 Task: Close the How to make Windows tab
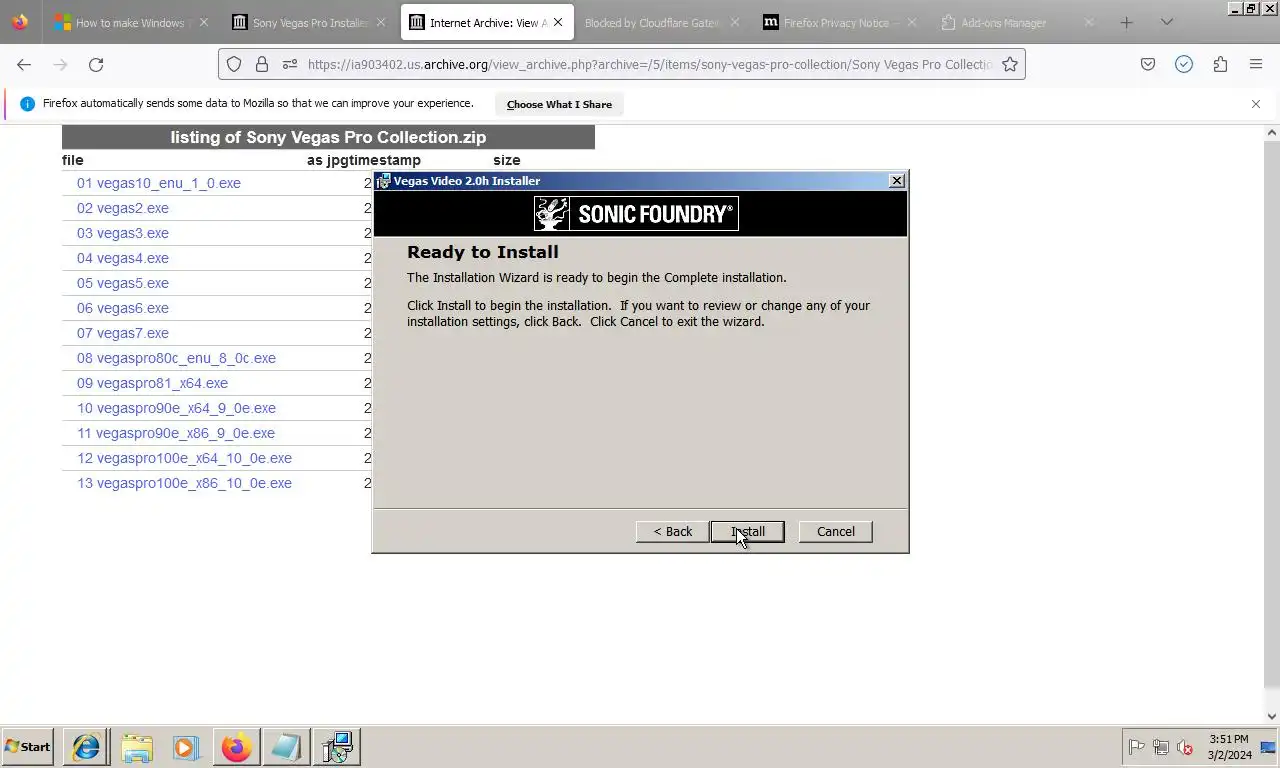point(203,22)
